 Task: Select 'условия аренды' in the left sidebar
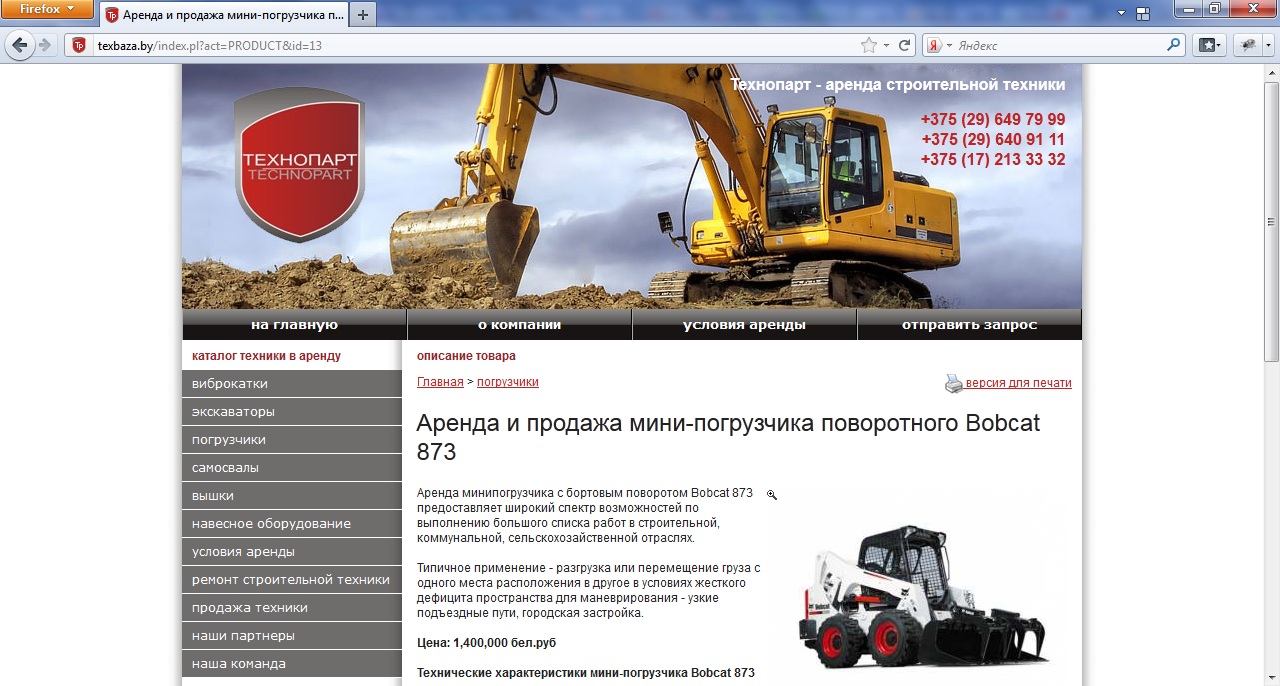point(292,552)
